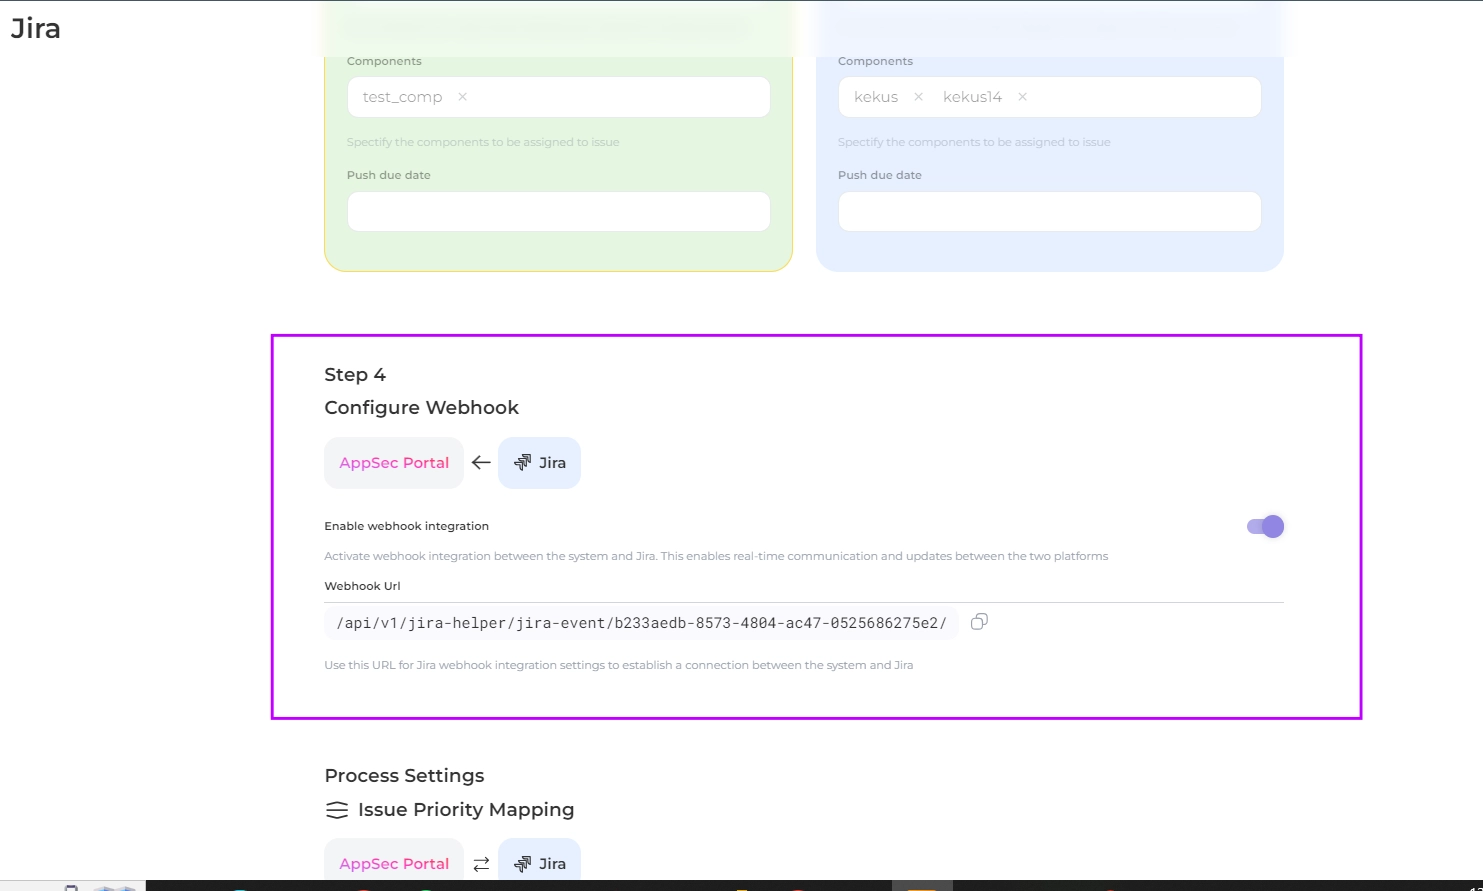
Task: Click the Jira page title
Action: [36, 29]
